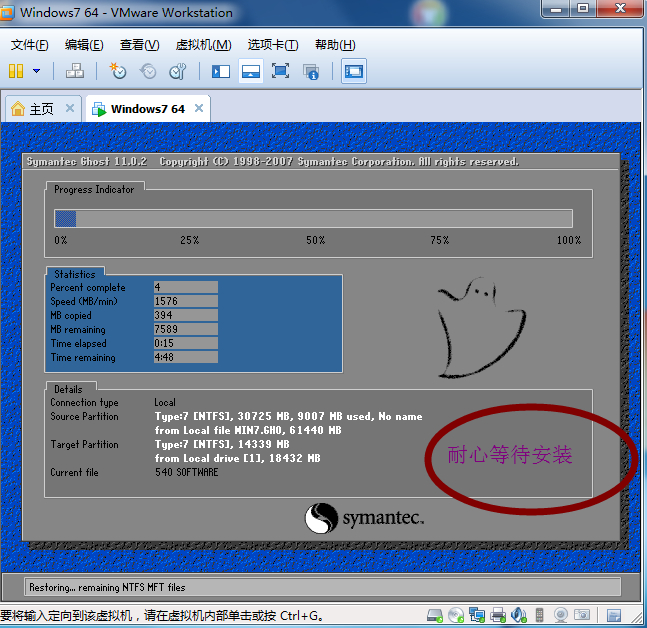Image resolution: width=647 pixels, height=628 pixels.
Task: Click the Ghost progress indicator bar
Action: (313, 219)
